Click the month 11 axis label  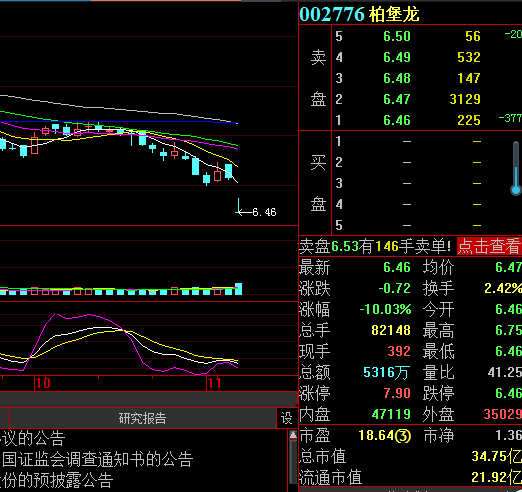coord(214,383)
